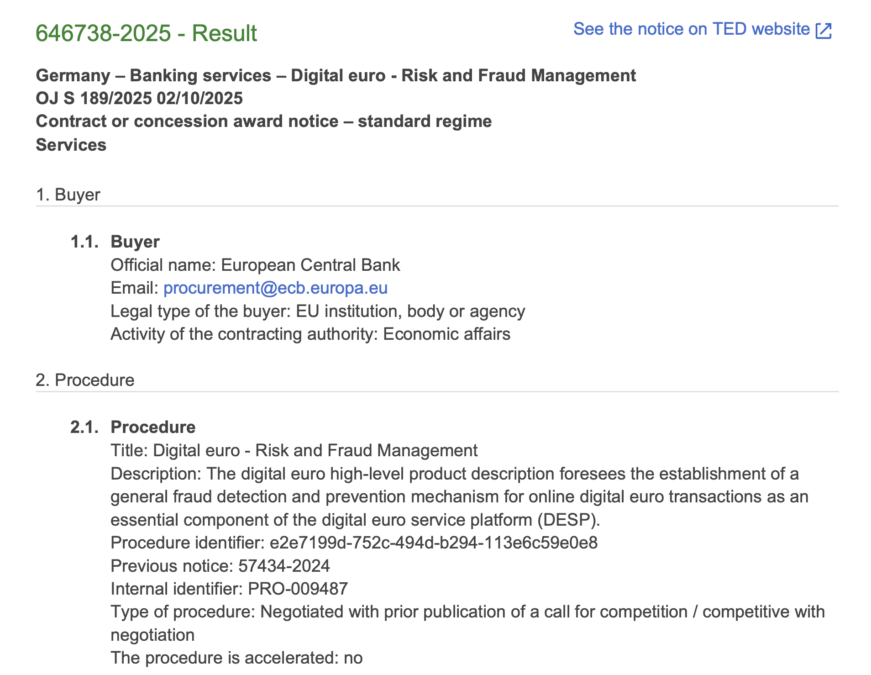
Task: Click the Procedure identifier value line
Action: click(354, 542)
